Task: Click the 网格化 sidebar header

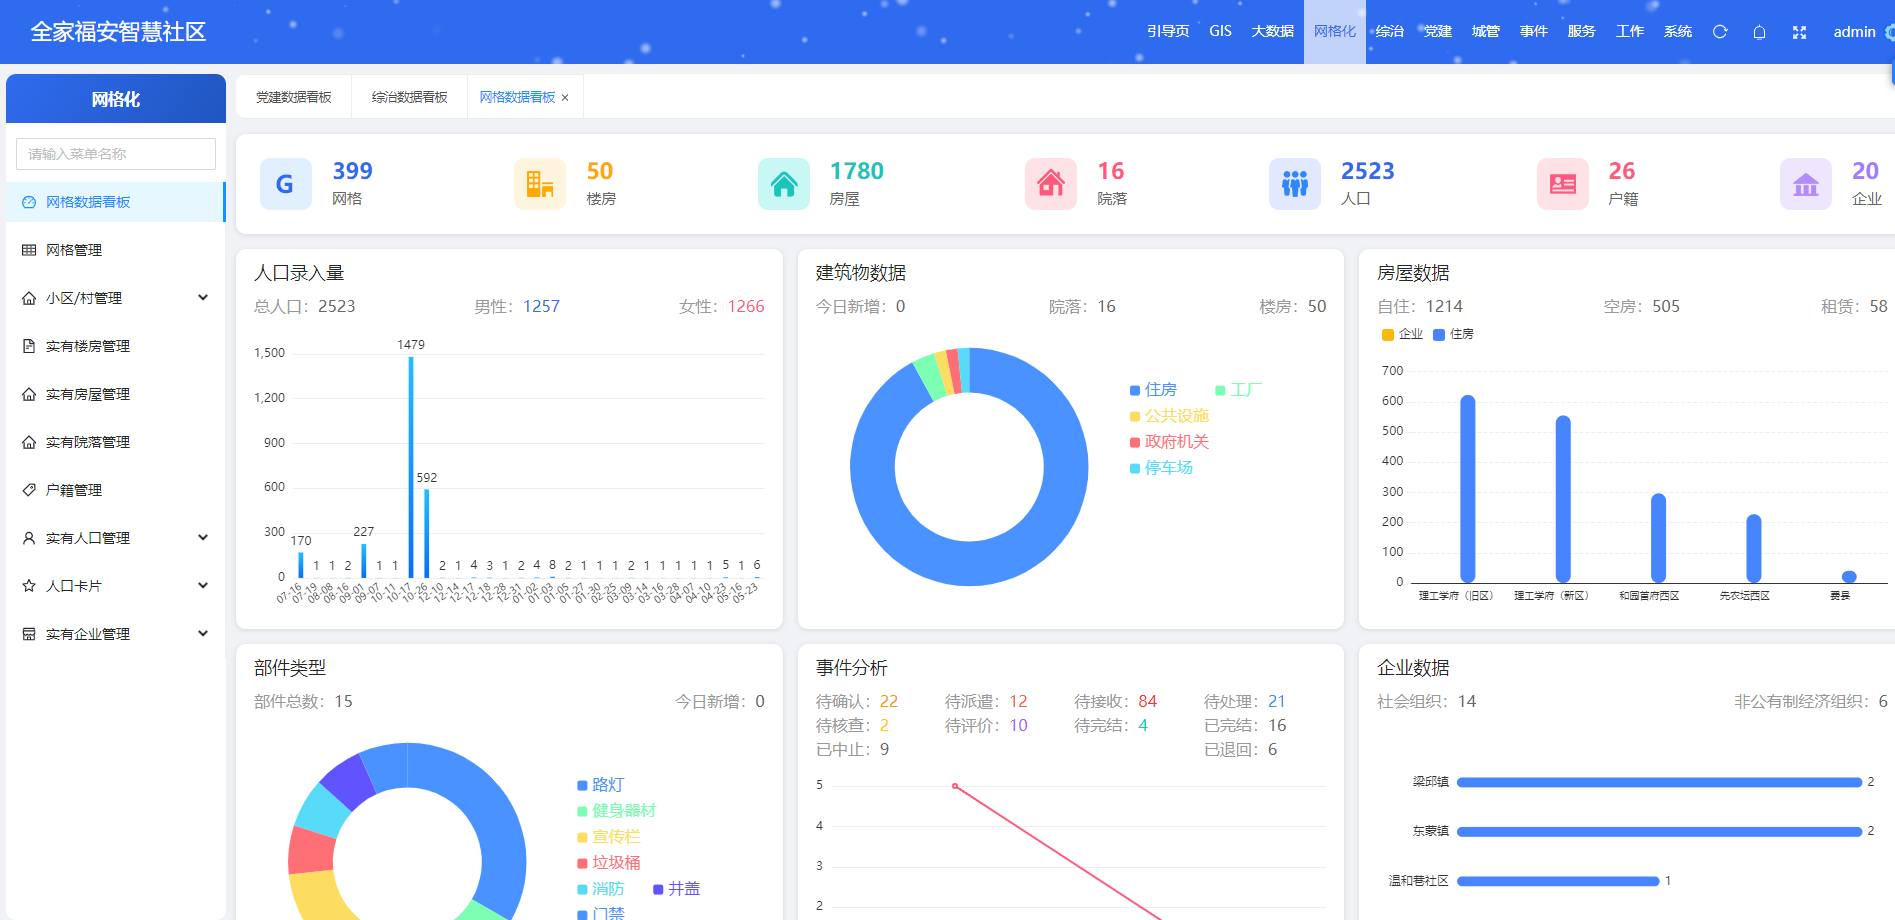Action: [116, 99]
